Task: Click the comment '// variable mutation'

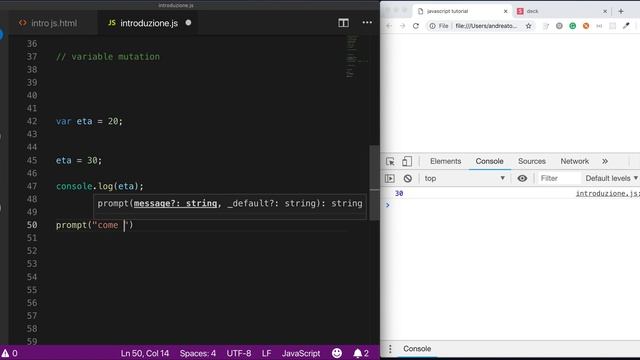Action: coord(108,57)
